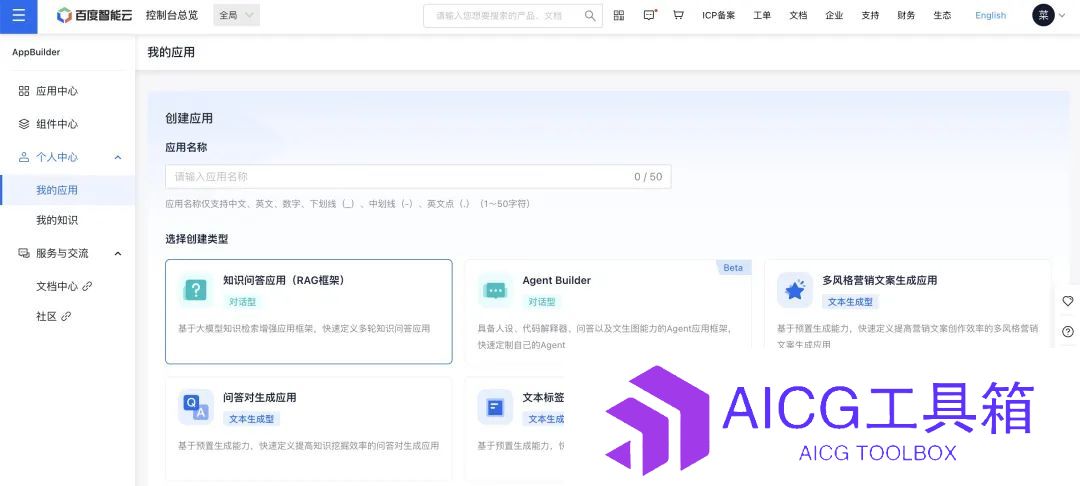Screen dimensions: 1080x486
Task: Select the Agent Builder card
Action: 608,311
